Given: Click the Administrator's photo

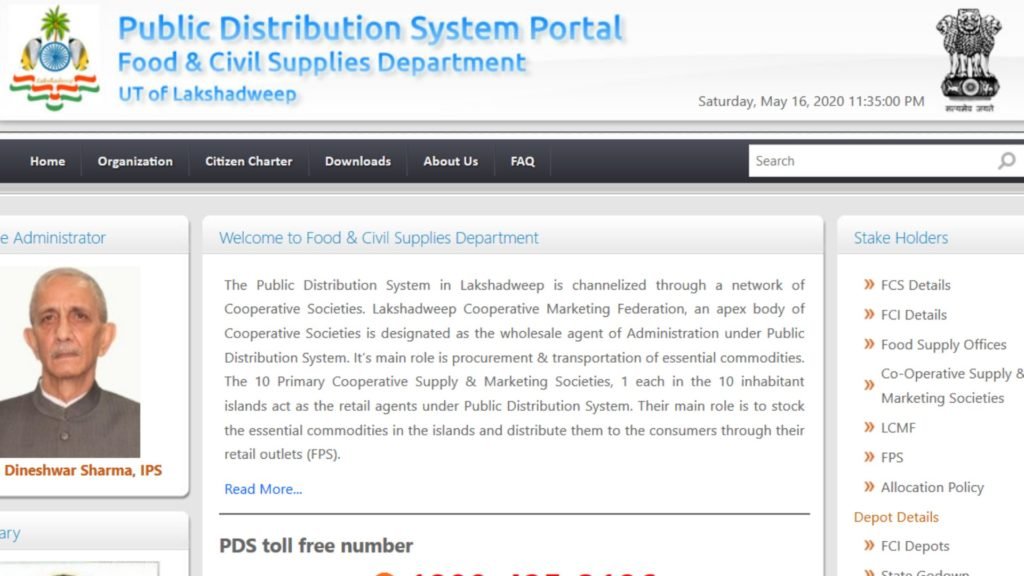Looking at the screenshot, I should pyautogui.click(x=69, y=361).
